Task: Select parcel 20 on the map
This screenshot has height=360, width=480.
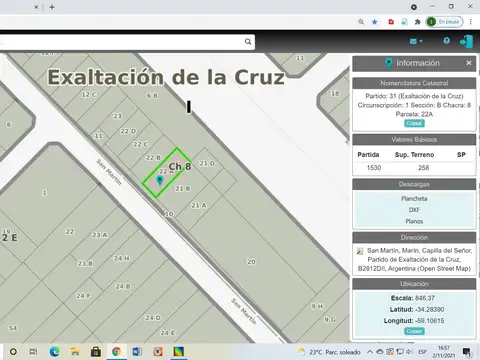Action: click(x=251, y=262)
